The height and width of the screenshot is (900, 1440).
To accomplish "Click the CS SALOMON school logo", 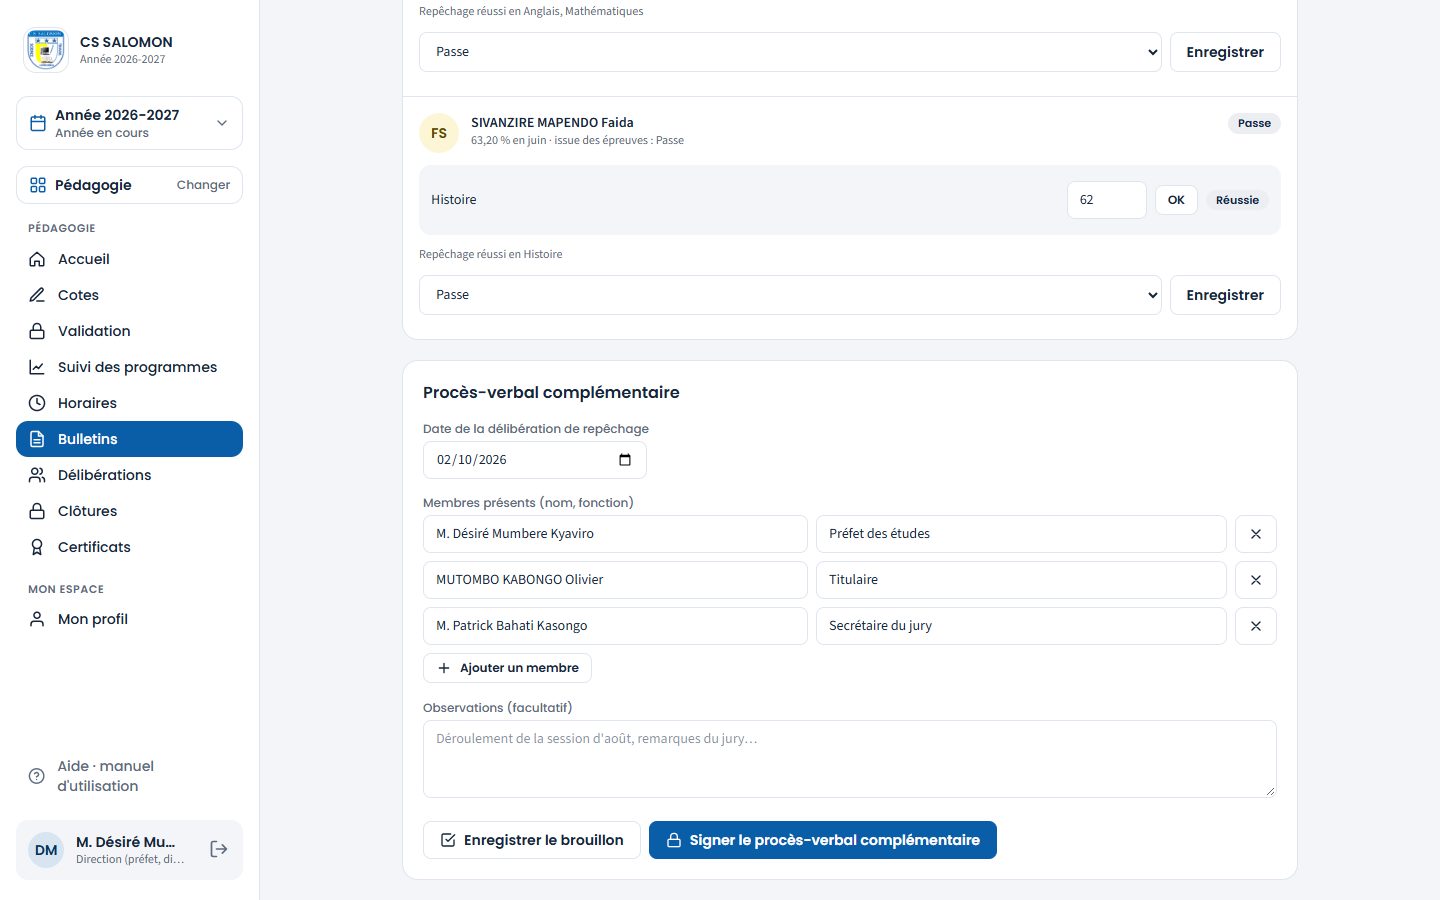I will [x=45, y=50].
